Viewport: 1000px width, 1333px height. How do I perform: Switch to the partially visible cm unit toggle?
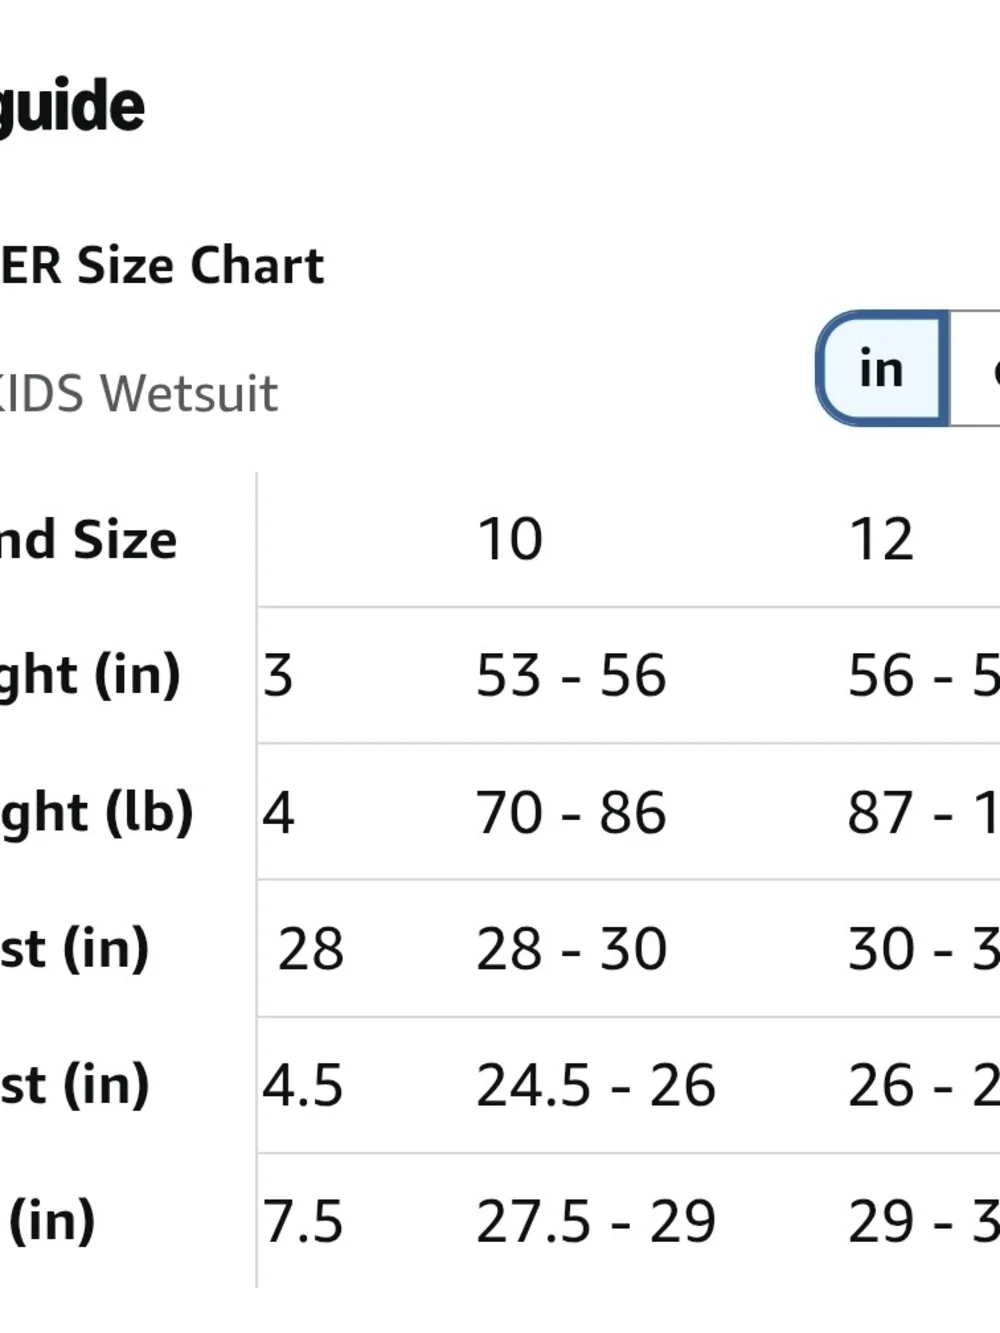975,368
